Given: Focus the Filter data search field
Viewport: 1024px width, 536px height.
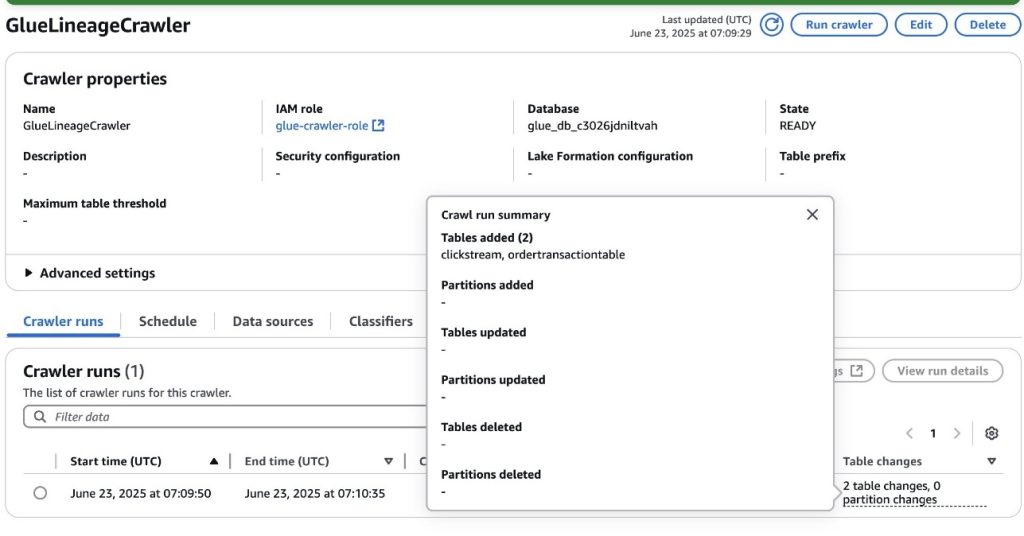Looking at the screenshot, I should pyautogui.click(x=225, y=417).
